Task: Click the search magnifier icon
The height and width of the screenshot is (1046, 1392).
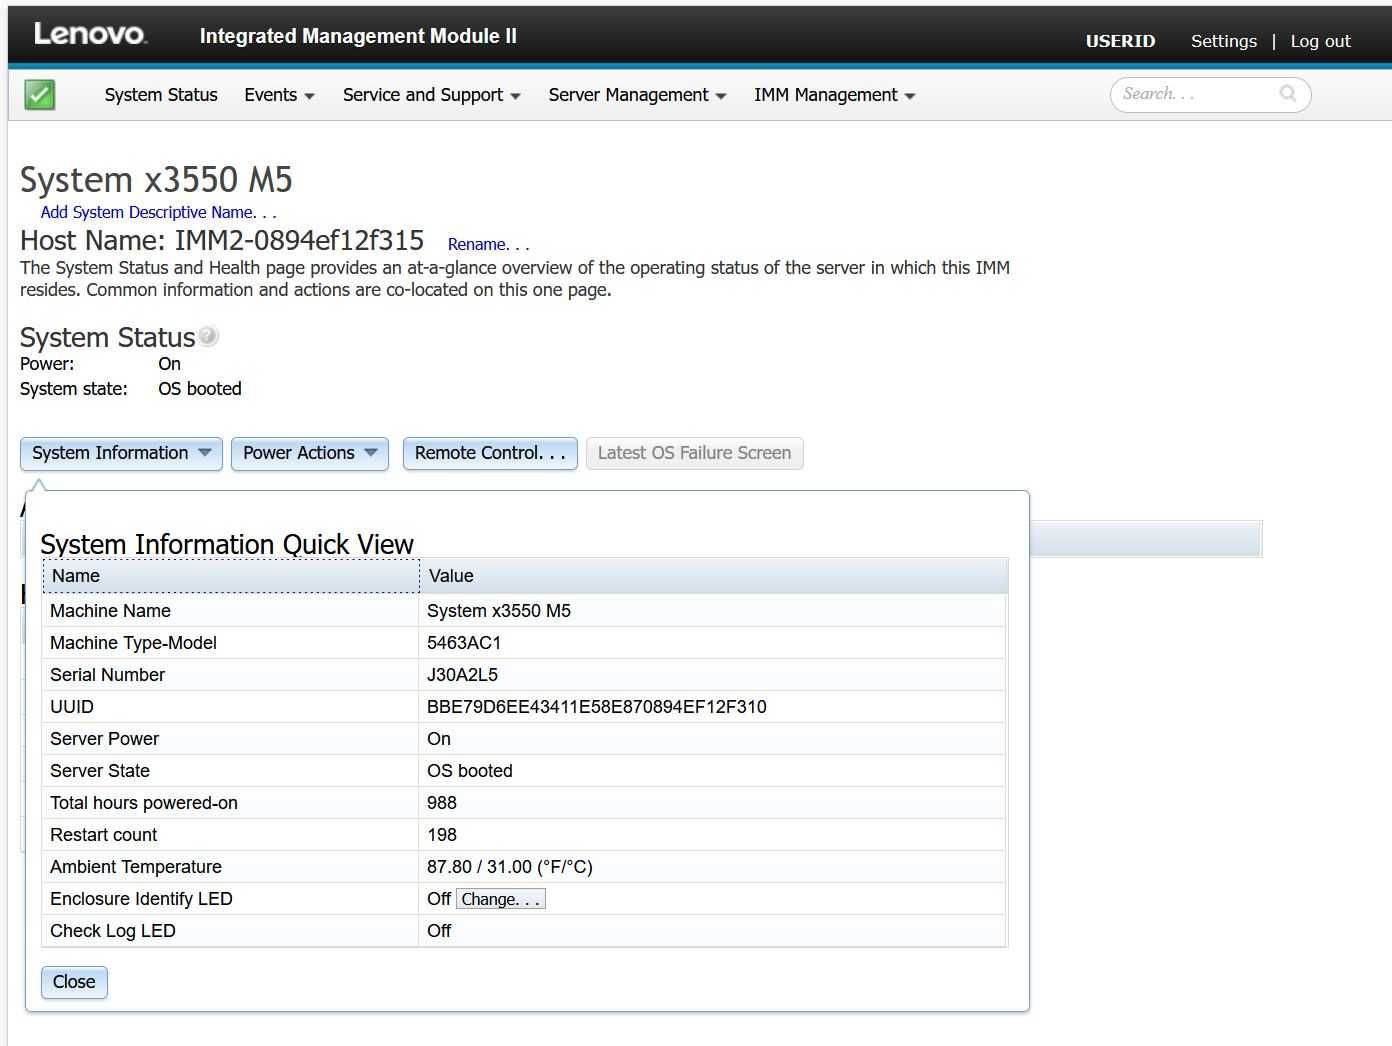Action: click(x=1288, y=94)
